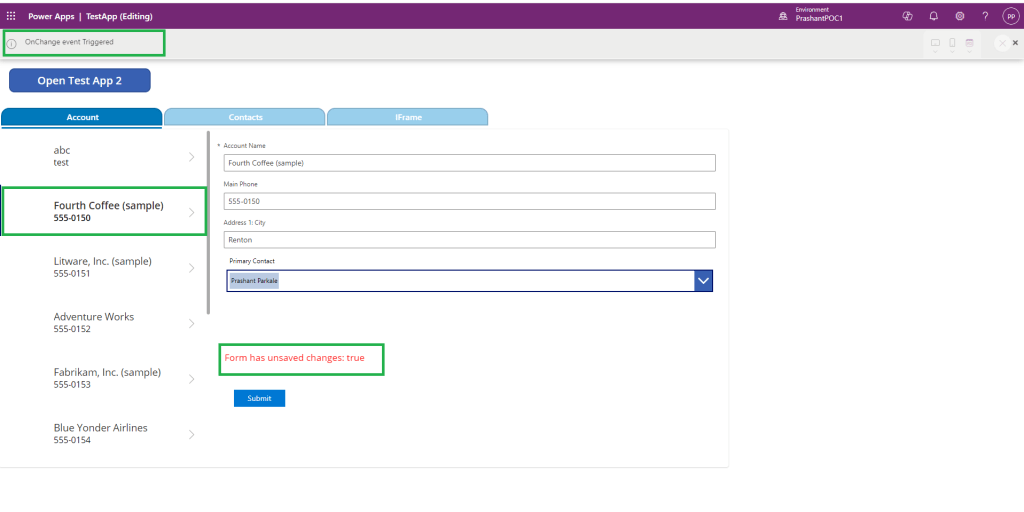Viewport: 1024px width, 512px height.
Task: Expand the Fourth Coffee (sample) chevron
Action: point(191,212)
